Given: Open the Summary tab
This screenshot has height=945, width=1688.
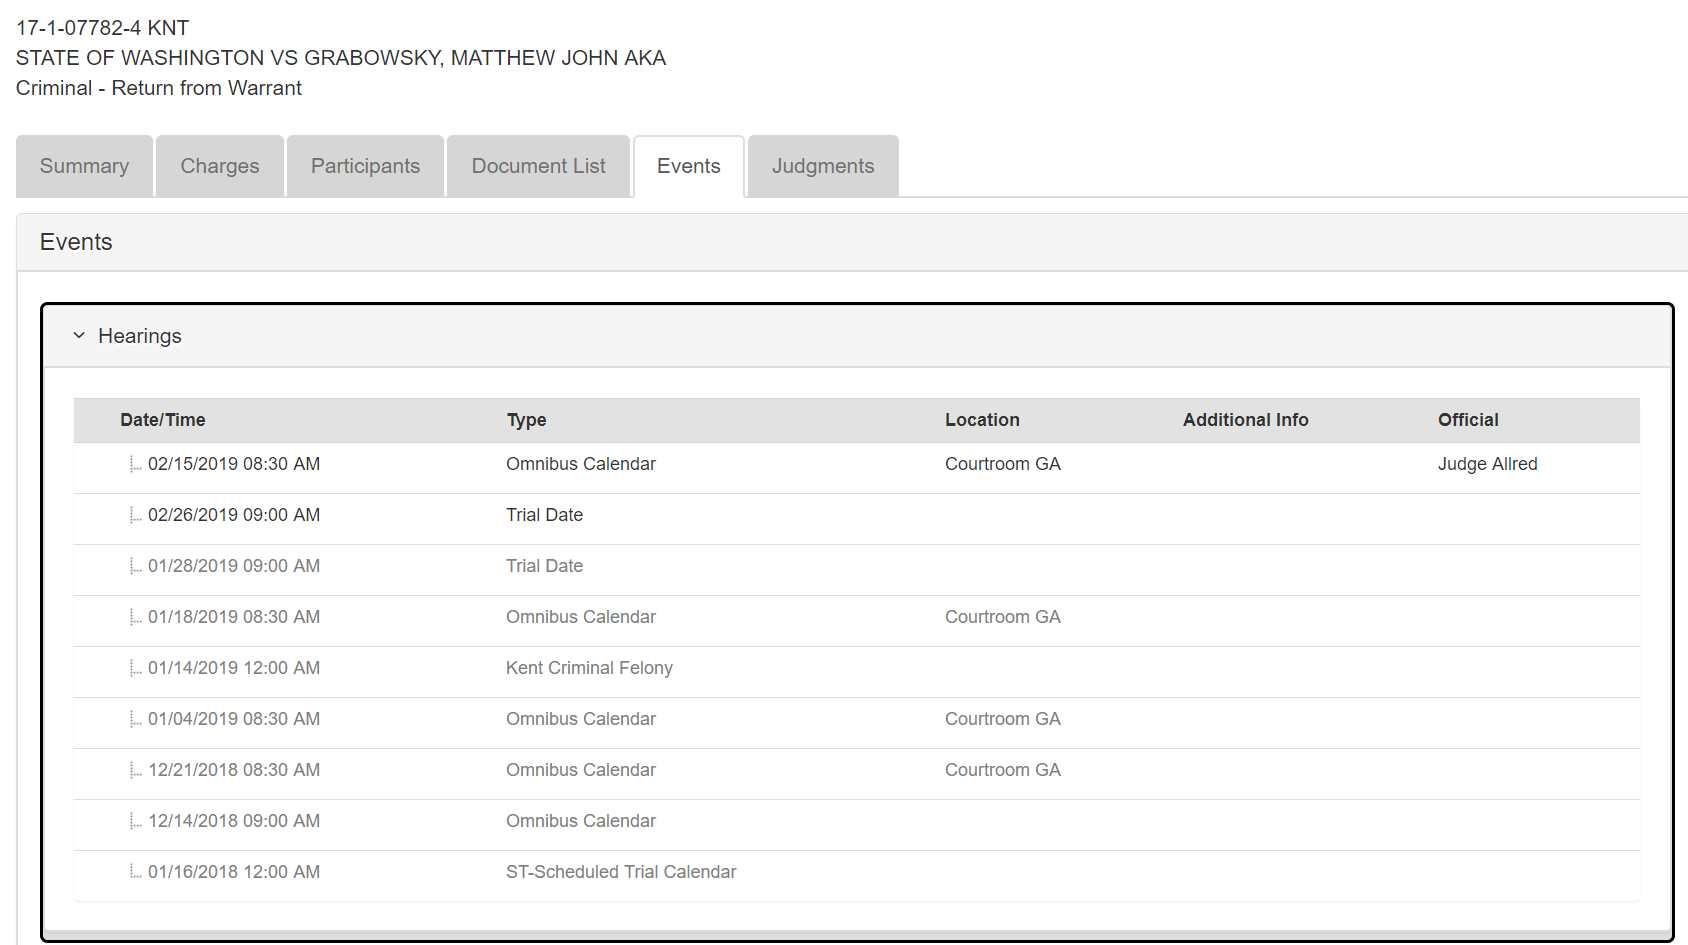Looking at the screenshot, I should click(x=84, y=166).
